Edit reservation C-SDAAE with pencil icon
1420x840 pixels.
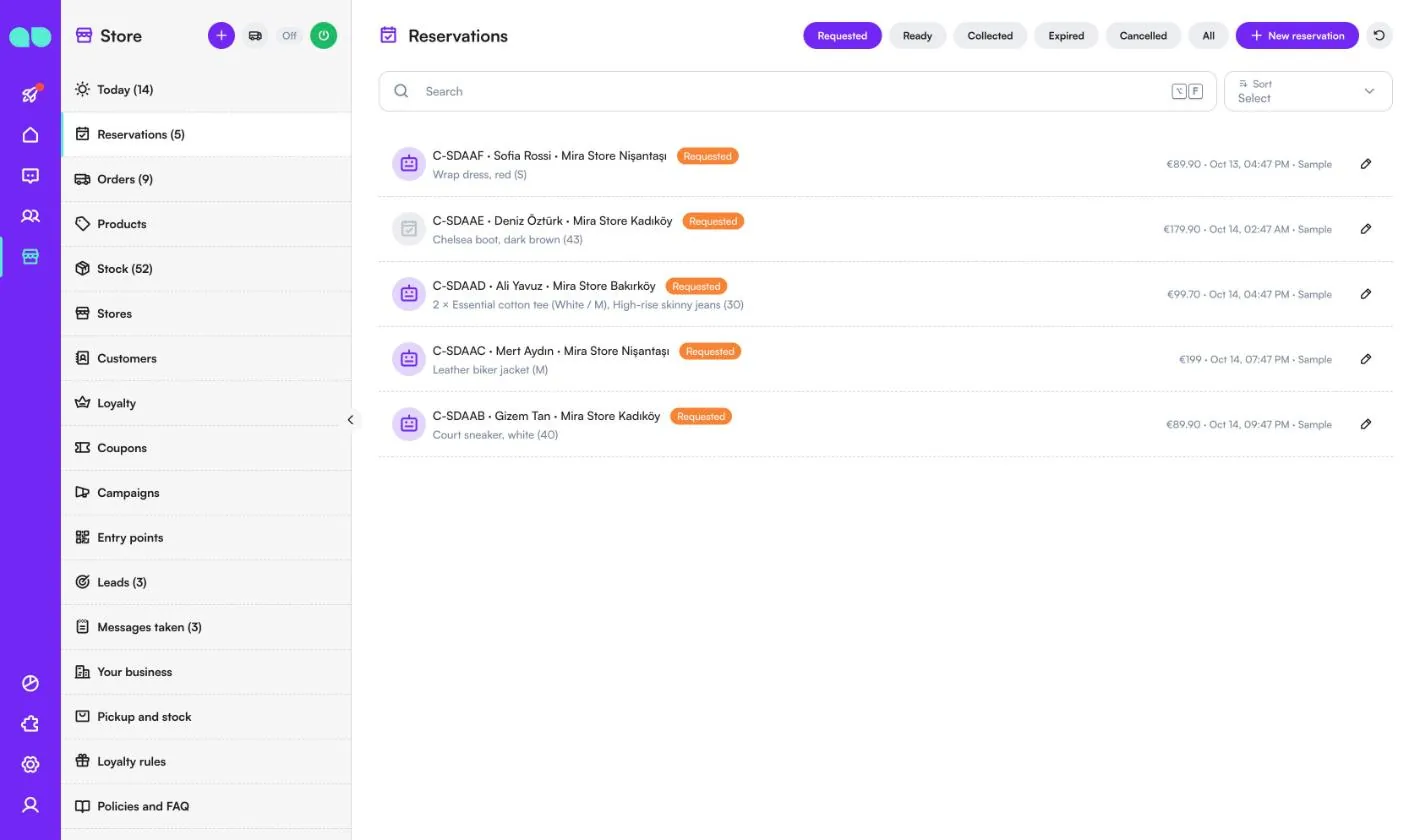1366,229
